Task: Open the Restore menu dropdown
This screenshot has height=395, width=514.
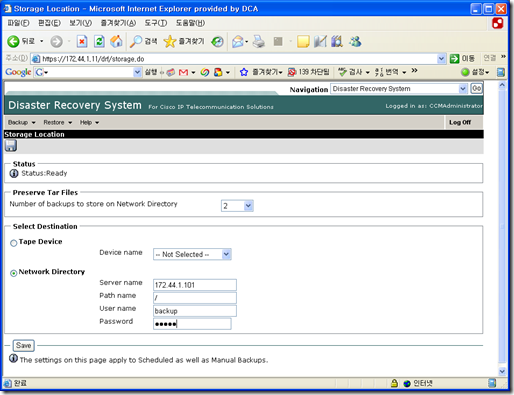Action: [x=58, y=122]
